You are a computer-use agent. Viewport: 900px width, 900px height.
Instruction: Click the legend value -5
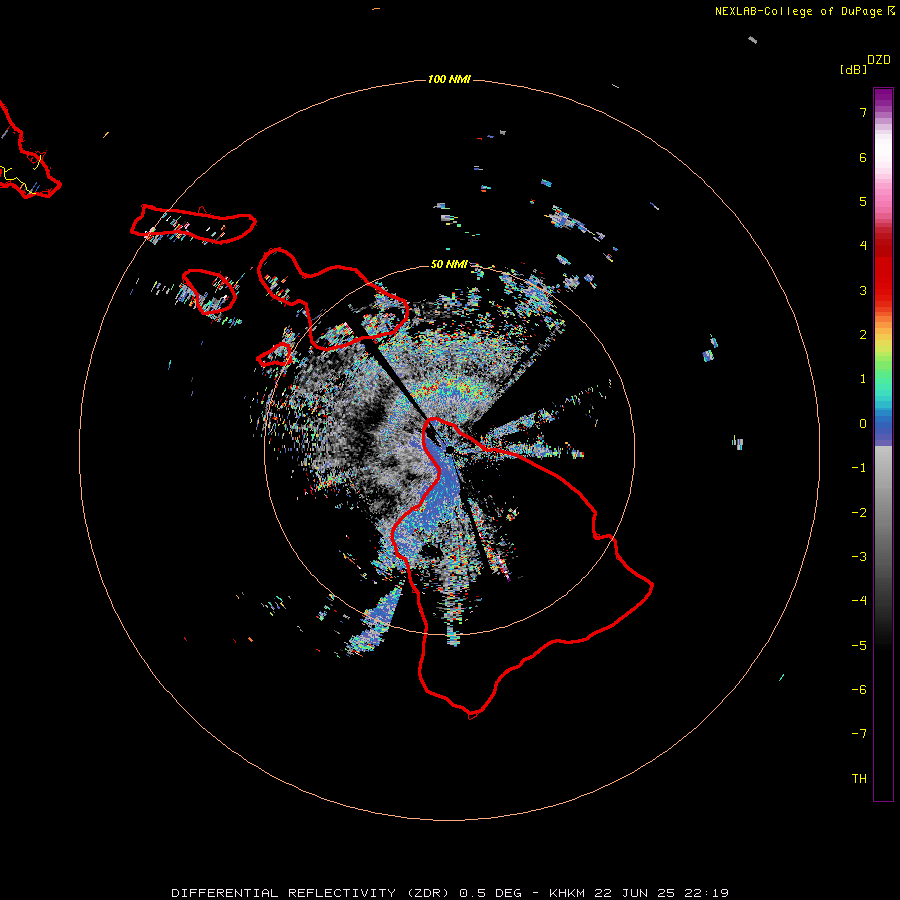[859, 646]
